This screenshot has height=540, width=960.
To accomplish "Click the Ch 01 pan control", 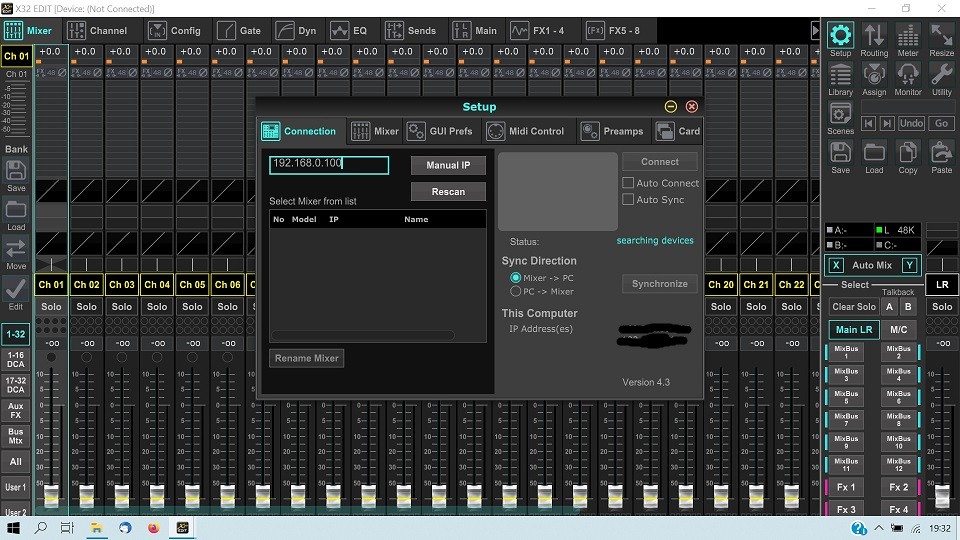I will pos(51,264).
